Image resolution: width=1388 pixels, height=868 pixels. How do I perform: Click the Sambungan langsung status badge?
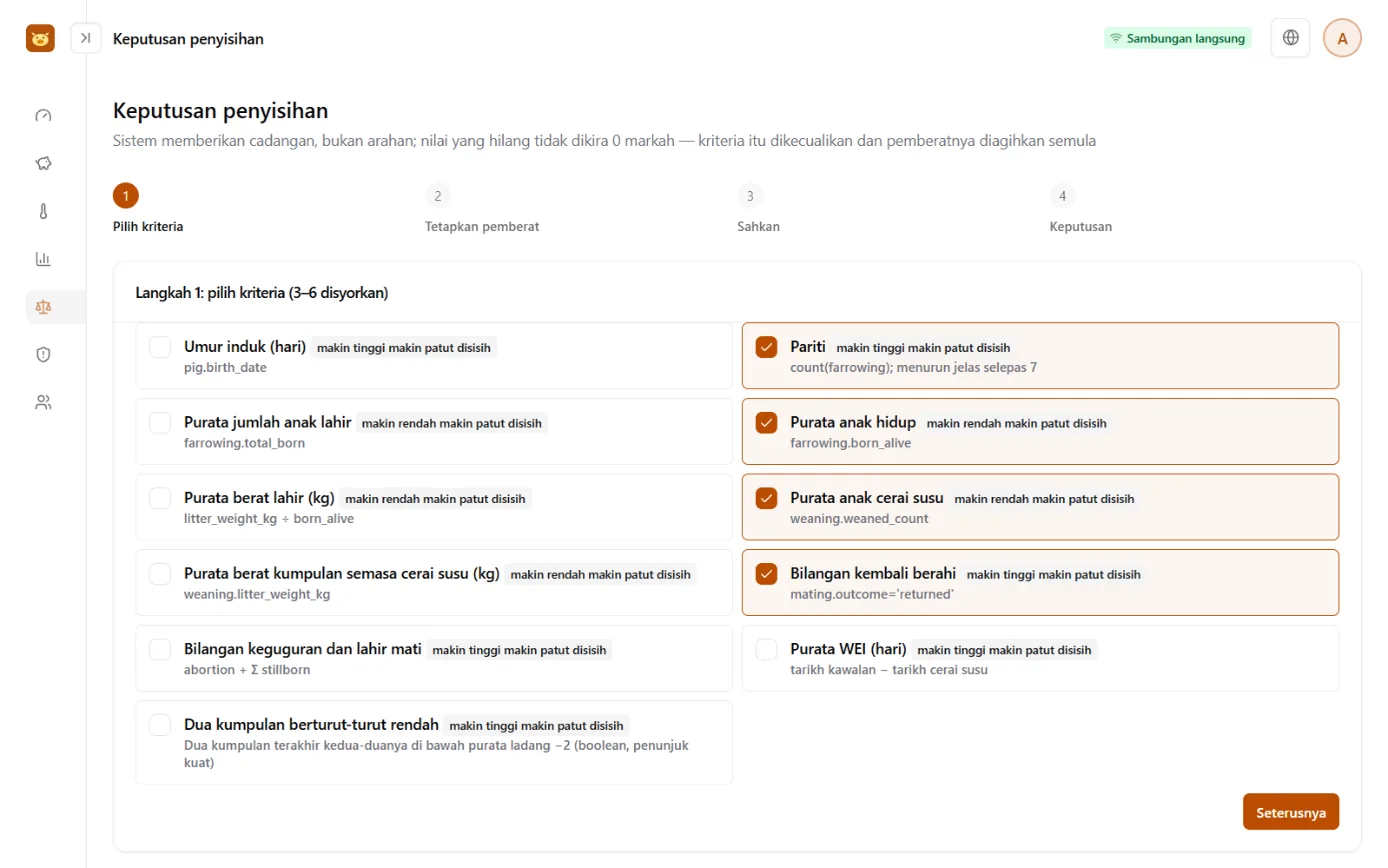coord(1177,38)
